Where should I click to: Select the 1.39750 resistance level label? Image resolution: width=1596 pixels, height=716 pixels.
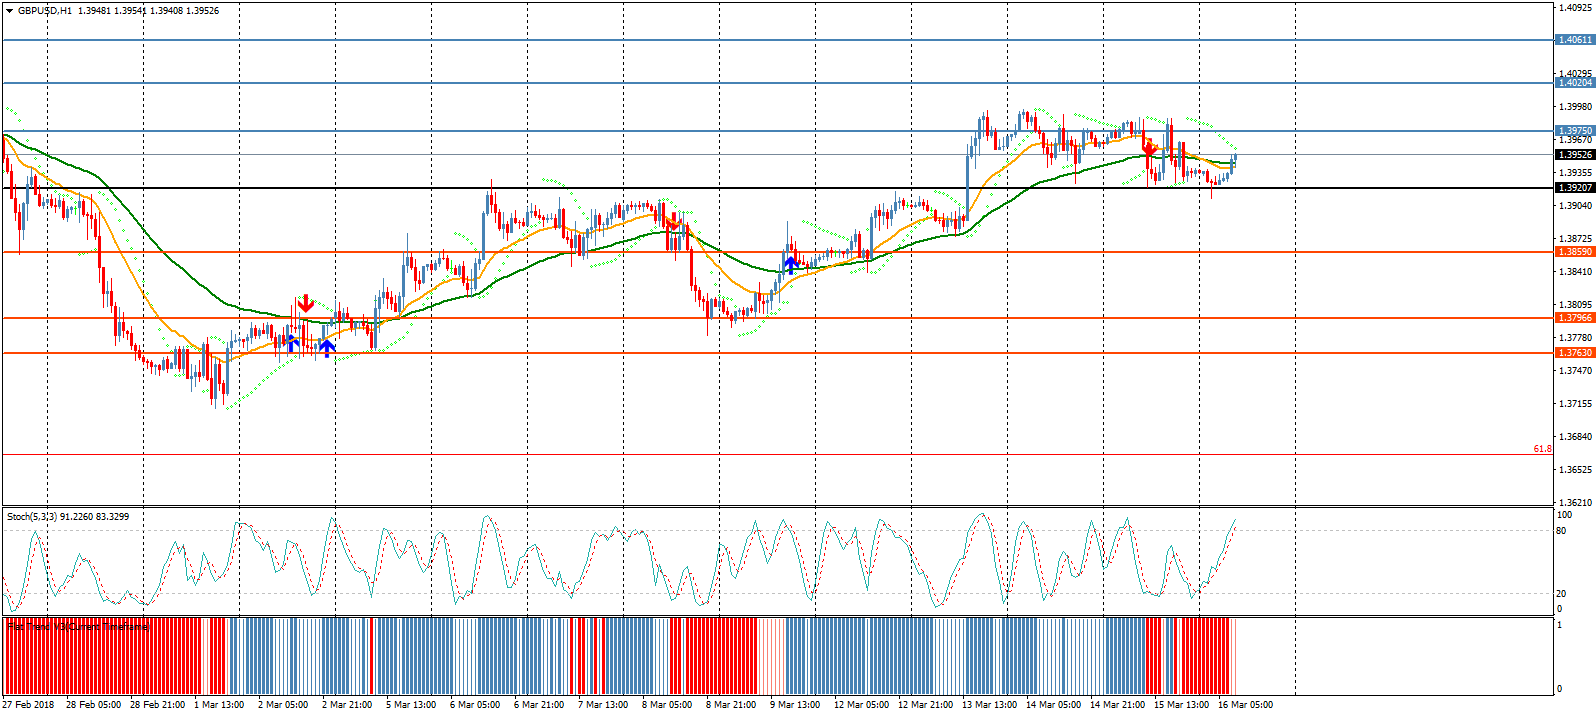tap(1574, 131)
